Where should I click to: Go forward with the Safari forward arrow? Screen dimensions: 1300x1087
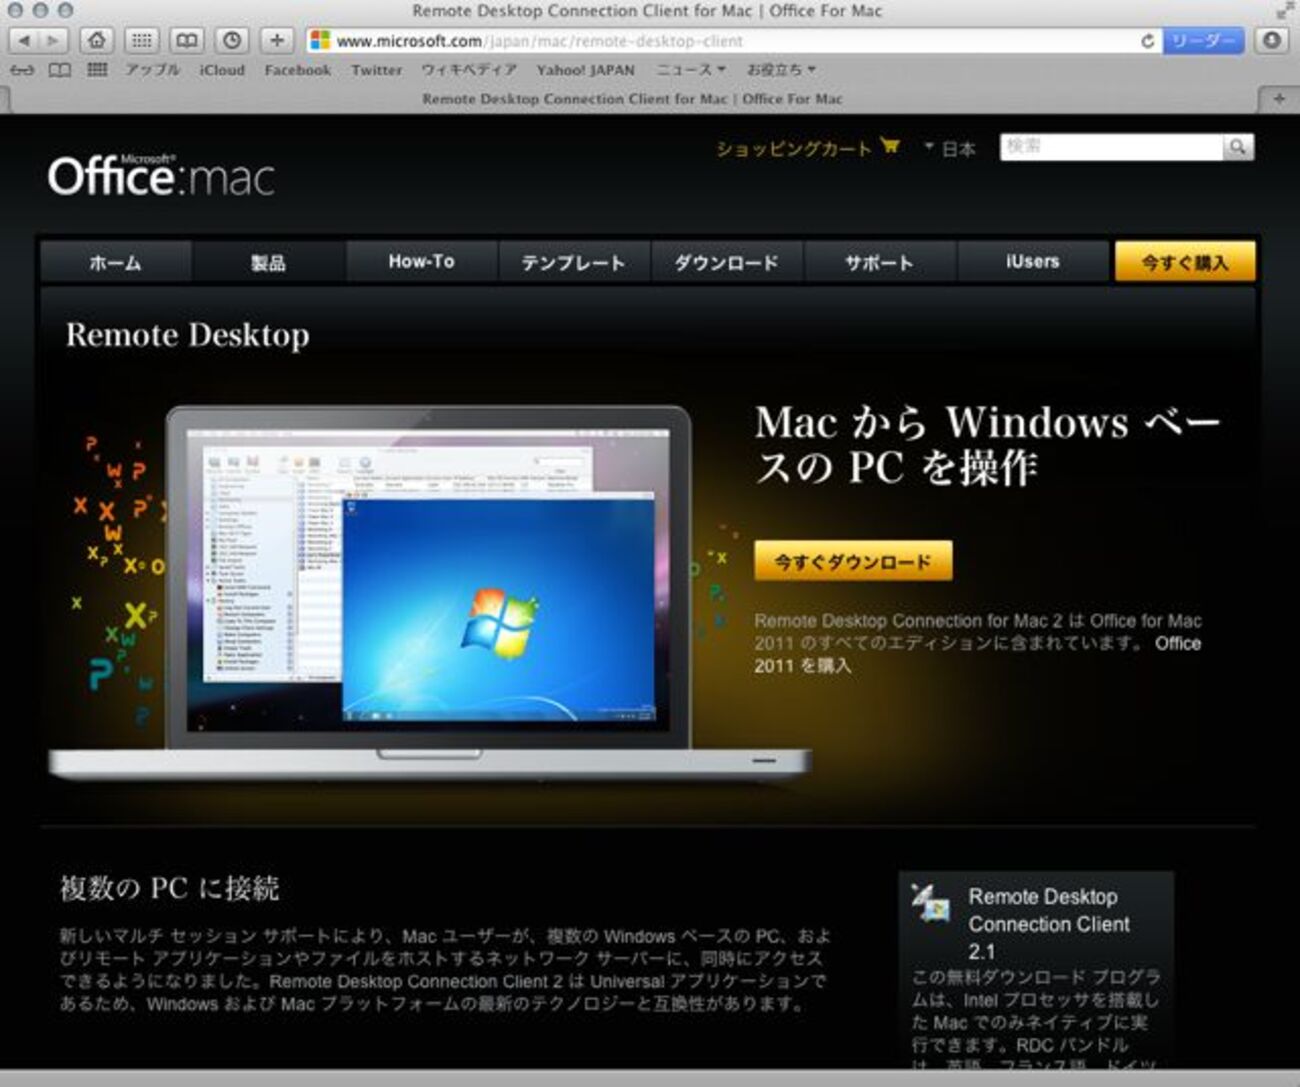53,41
